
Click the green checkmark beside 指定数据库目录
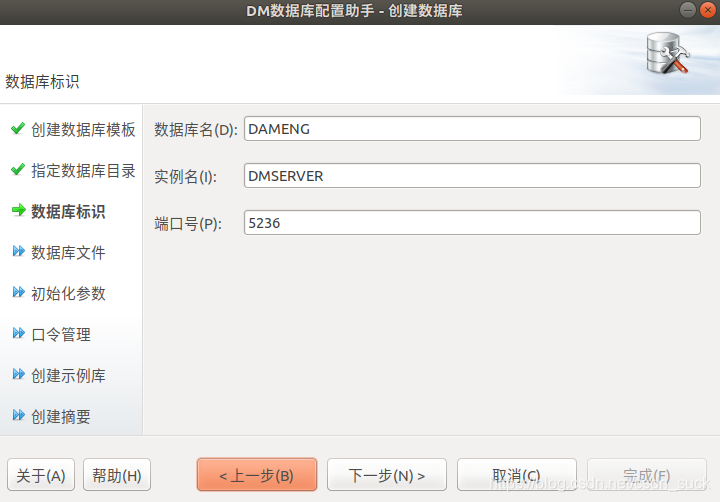18,169
